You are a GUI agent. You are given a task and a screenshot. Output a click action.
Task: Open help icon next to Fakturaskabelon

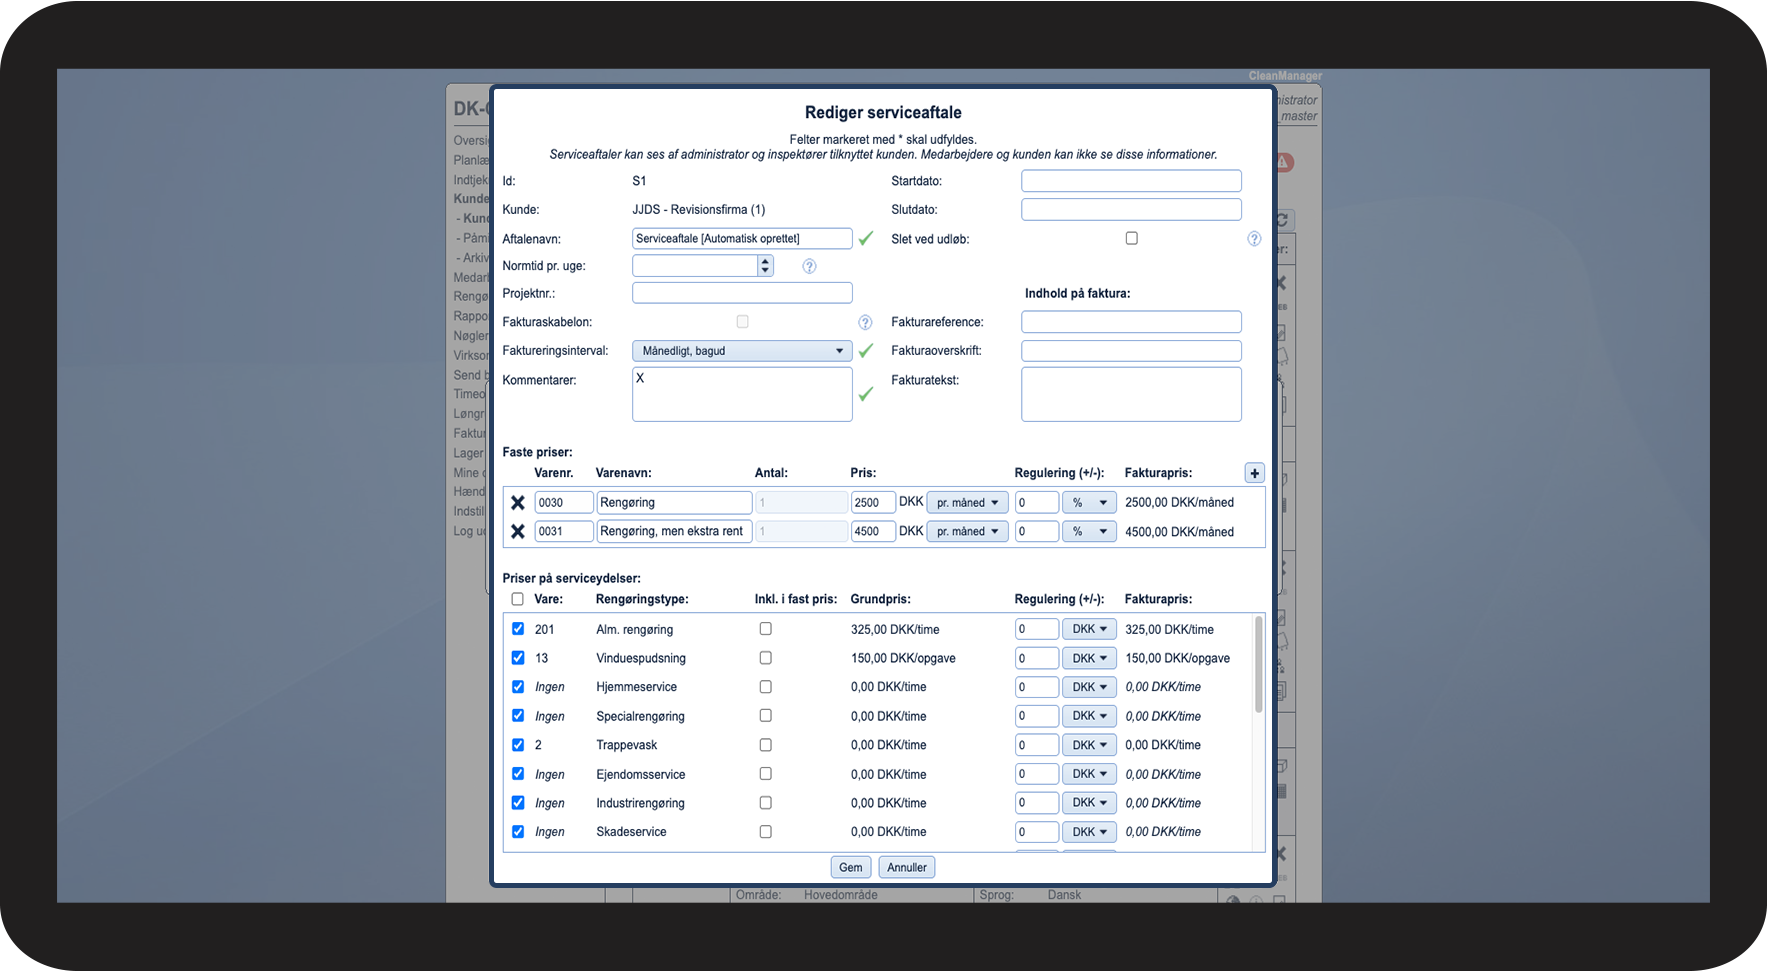point(865,322)
